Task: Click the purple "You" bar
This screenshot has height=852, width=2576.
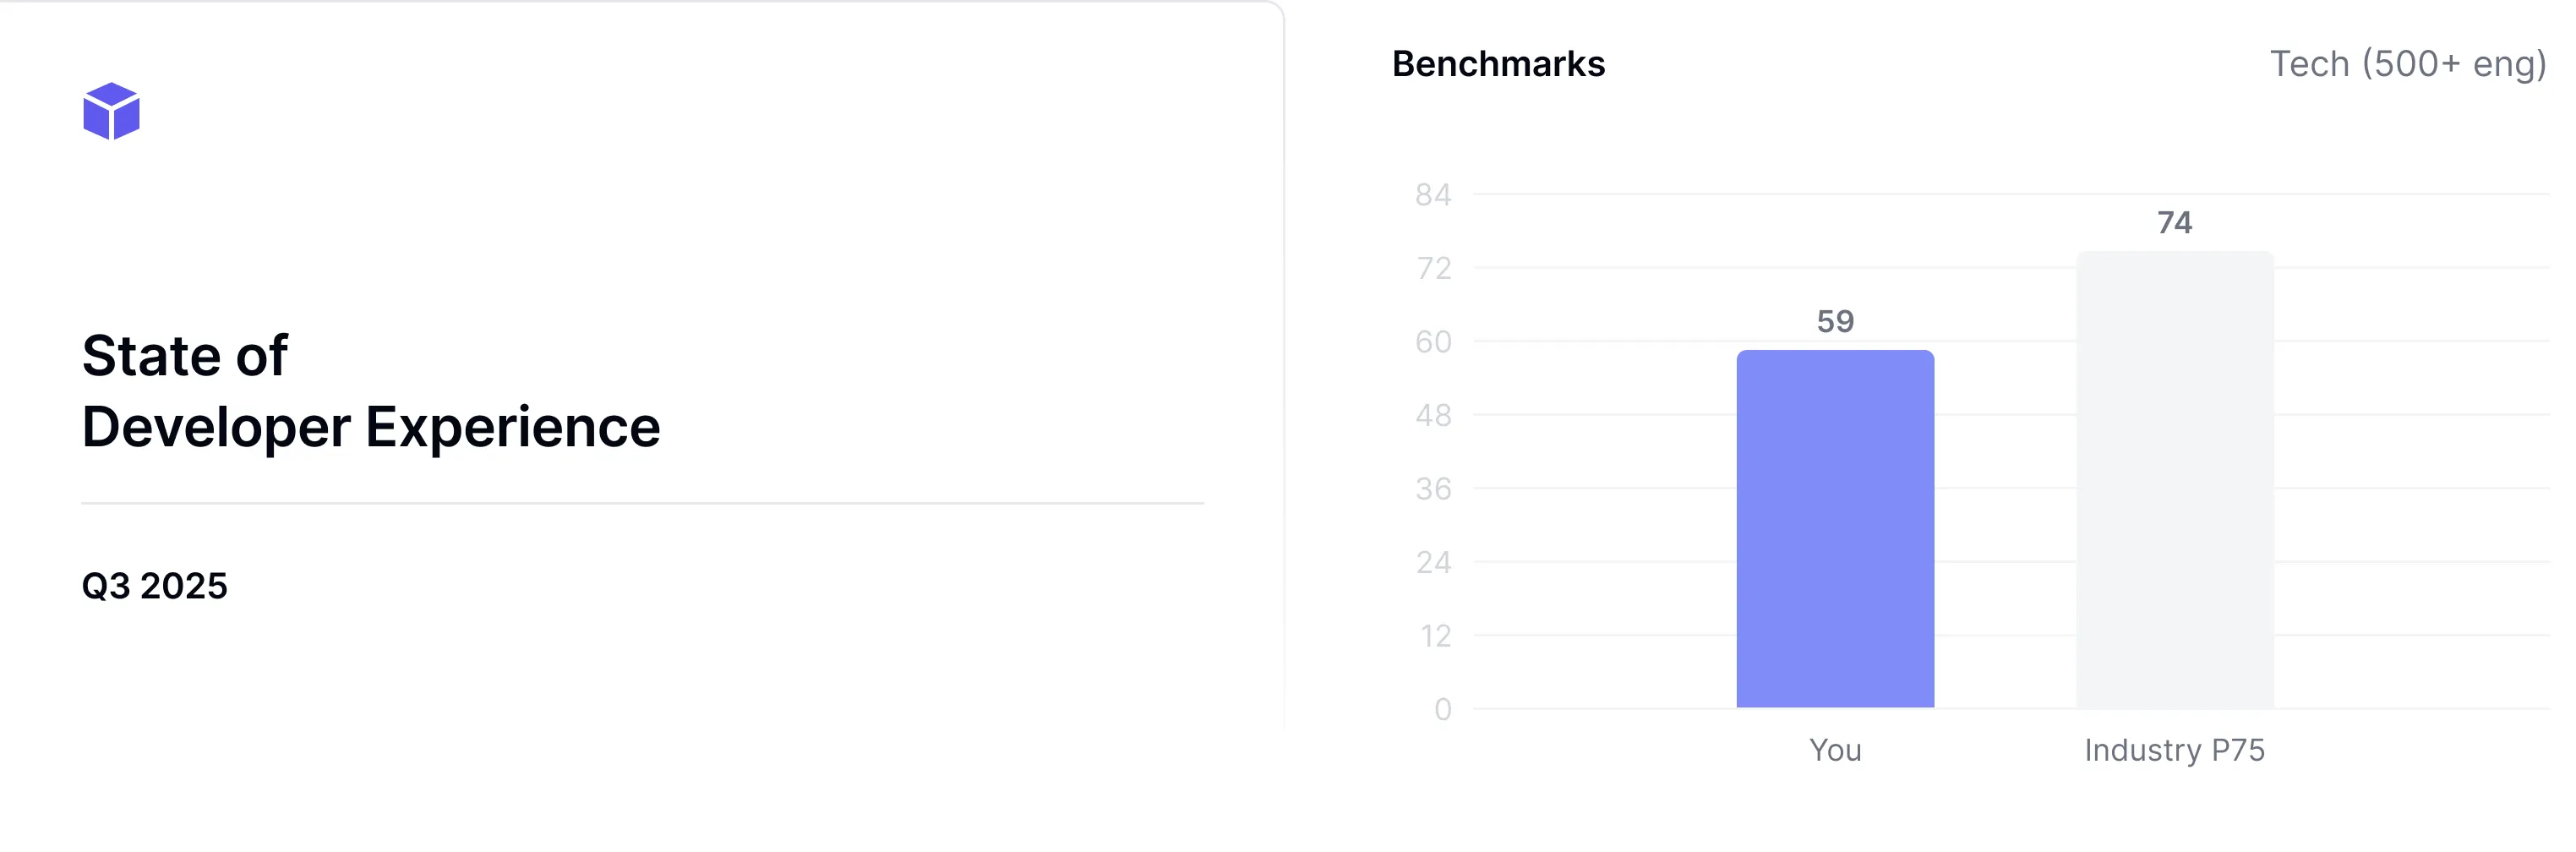Action: 1835,530
